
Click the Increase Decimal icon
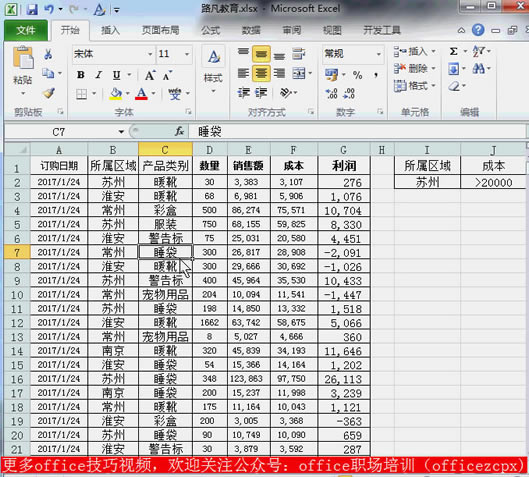(332, 93)
